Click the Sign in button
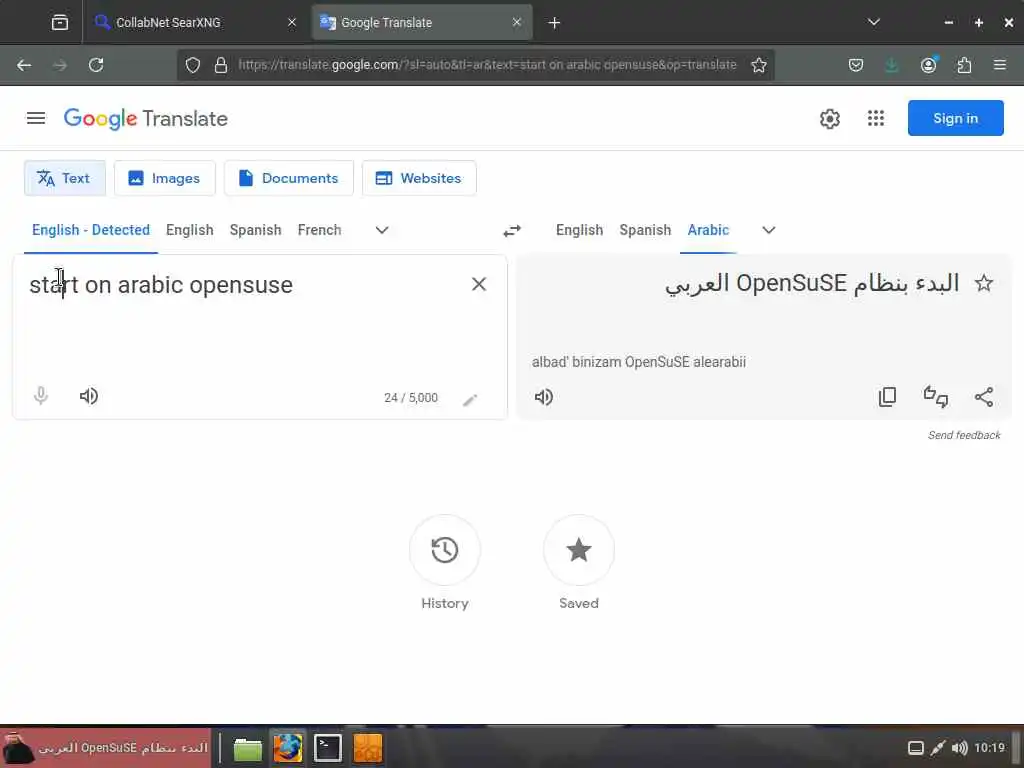This screenshot has width=1024, height=768. 955,118
